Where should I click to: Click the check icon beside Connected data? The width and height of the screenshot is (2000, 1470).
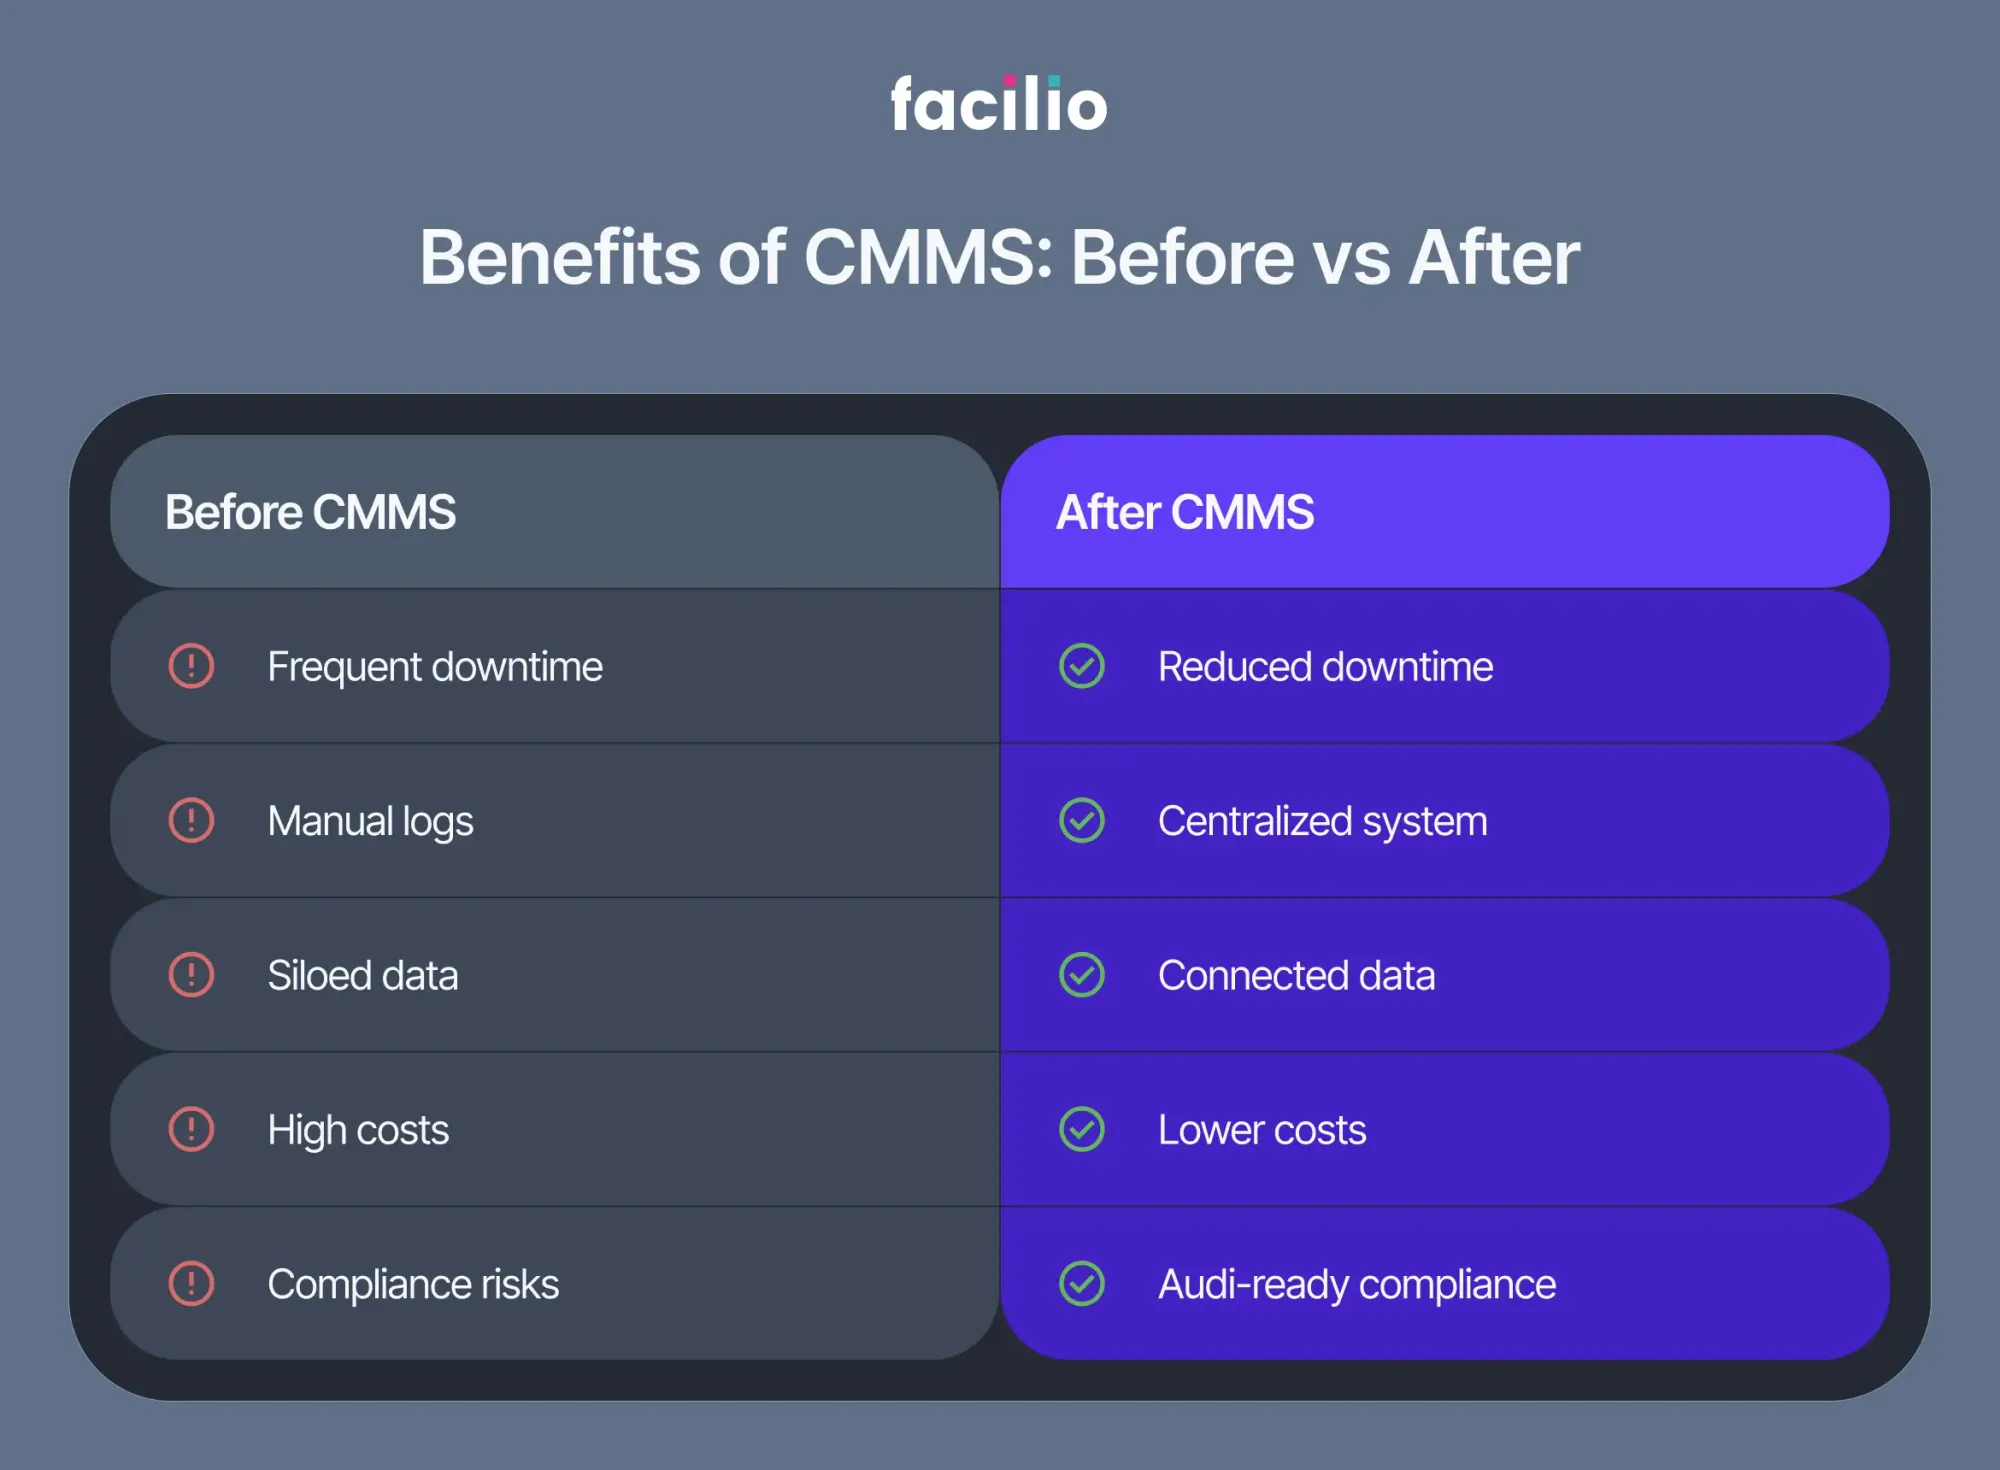tap(1081, 975)
